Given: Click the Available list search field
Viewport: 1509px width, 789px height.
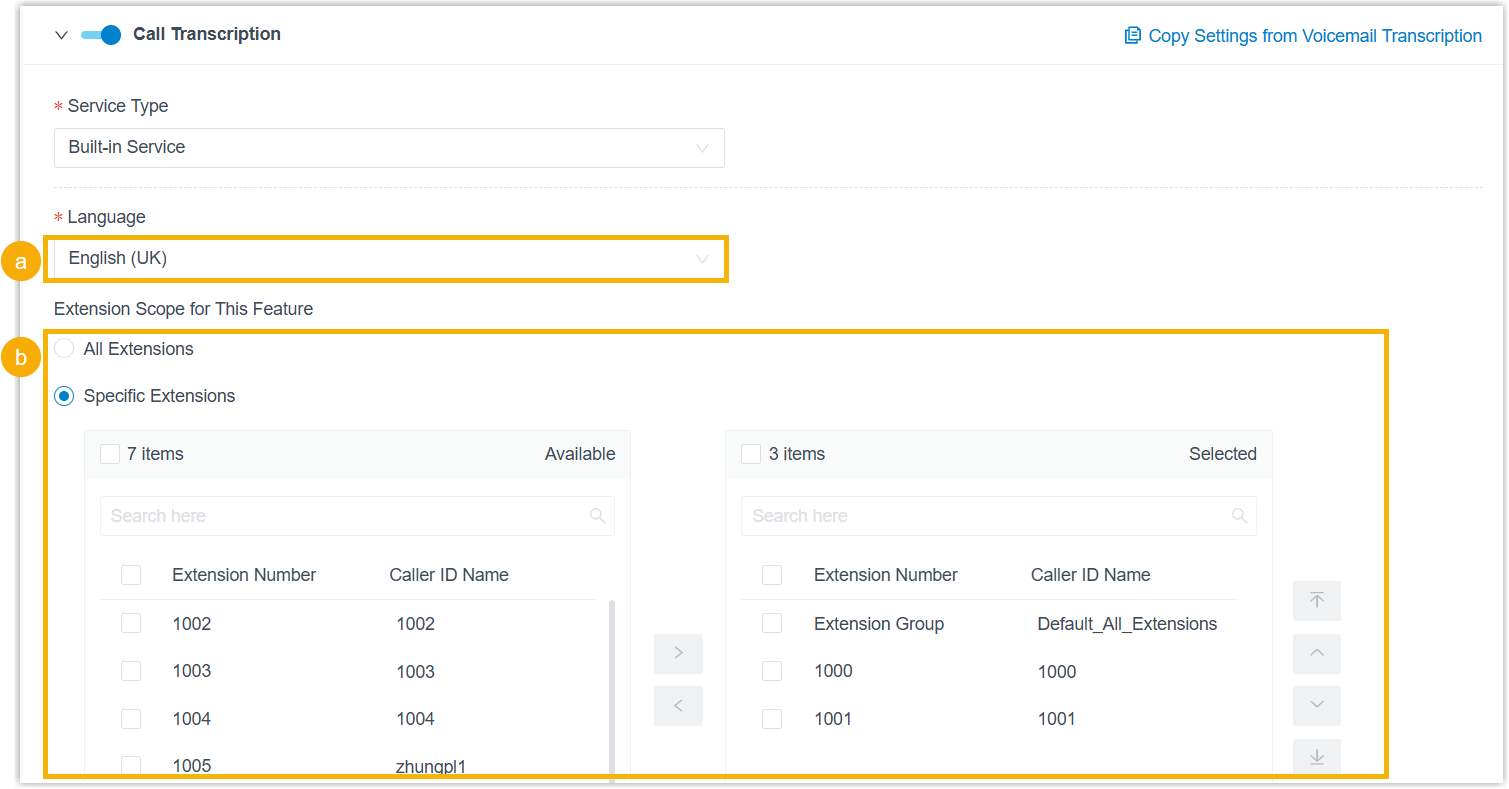Looking at the screenshot, I should 357,516.
